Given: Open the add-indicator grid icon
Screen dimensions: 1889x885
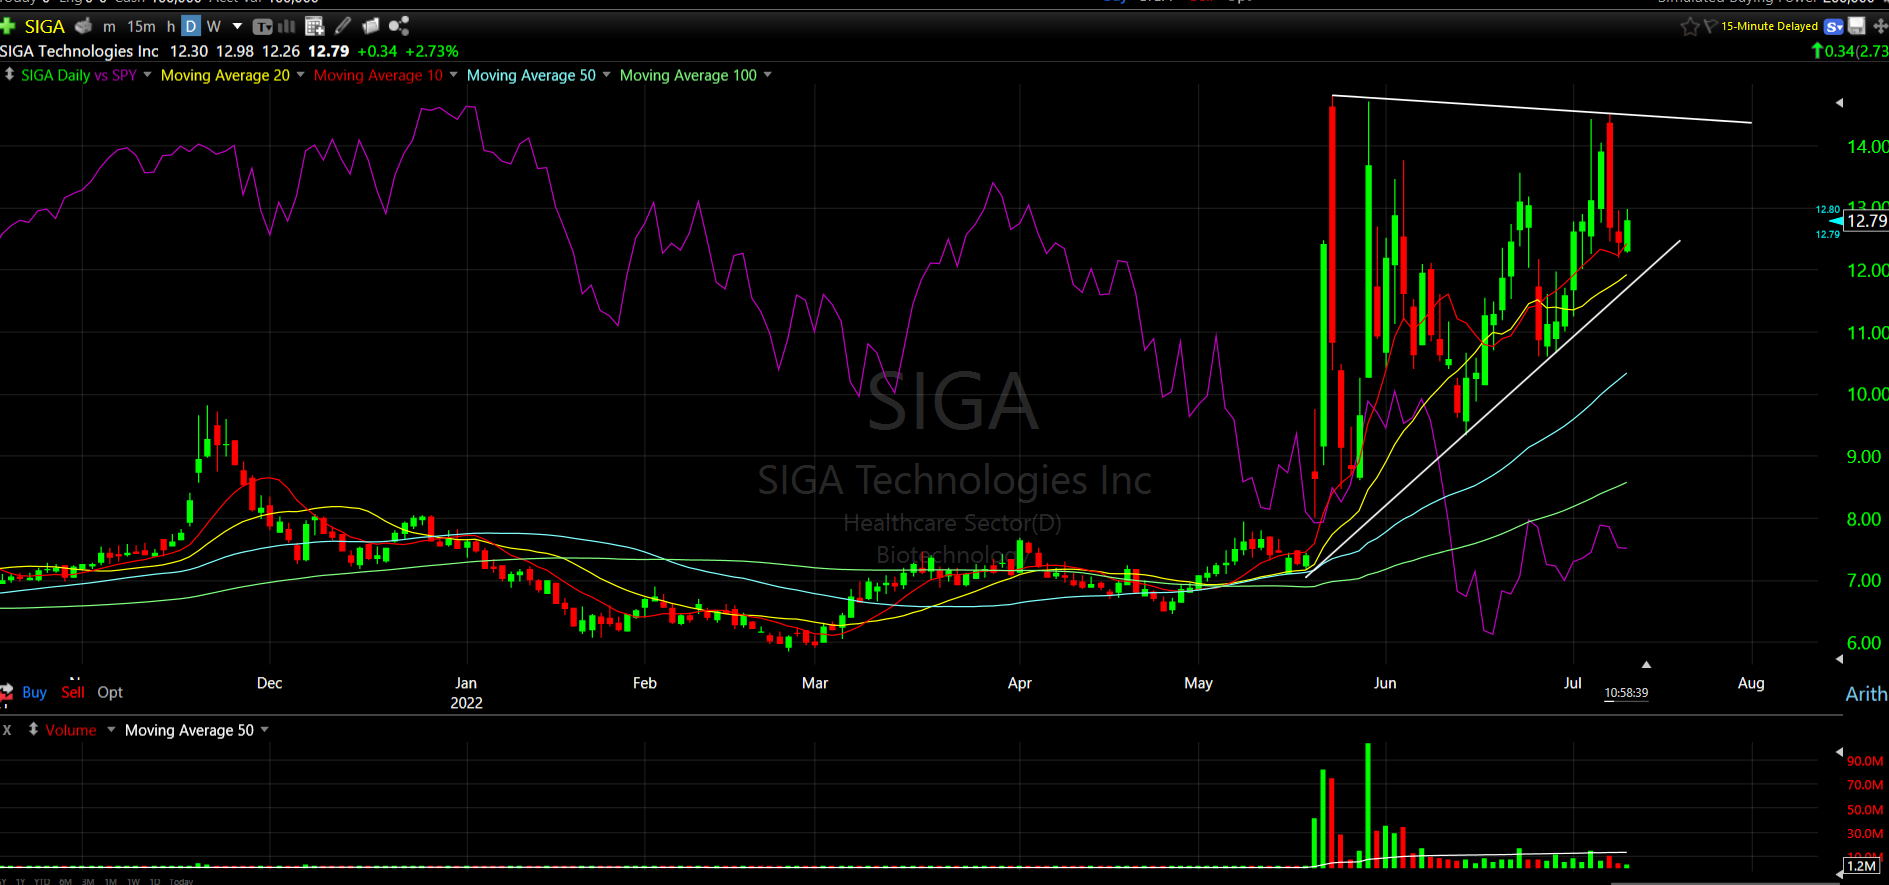Looking at the screenshot, I should 315,27.
